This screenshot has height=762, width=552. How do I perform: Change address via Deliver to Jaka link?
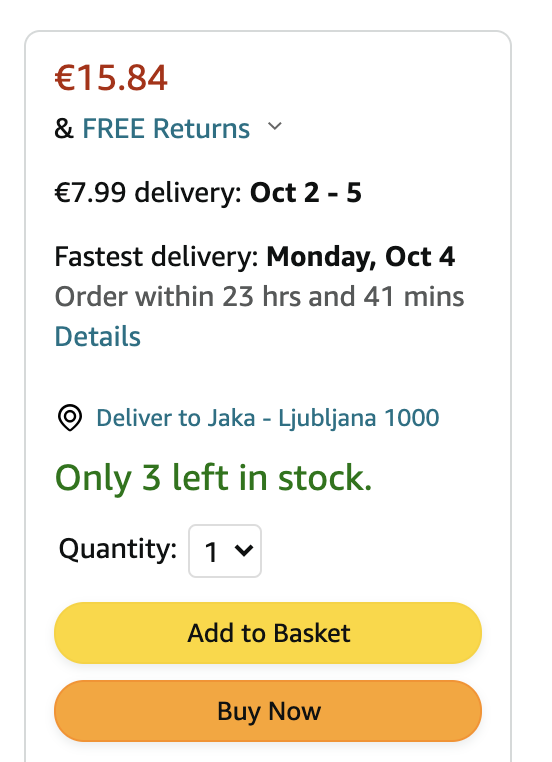tap(268, 418)
